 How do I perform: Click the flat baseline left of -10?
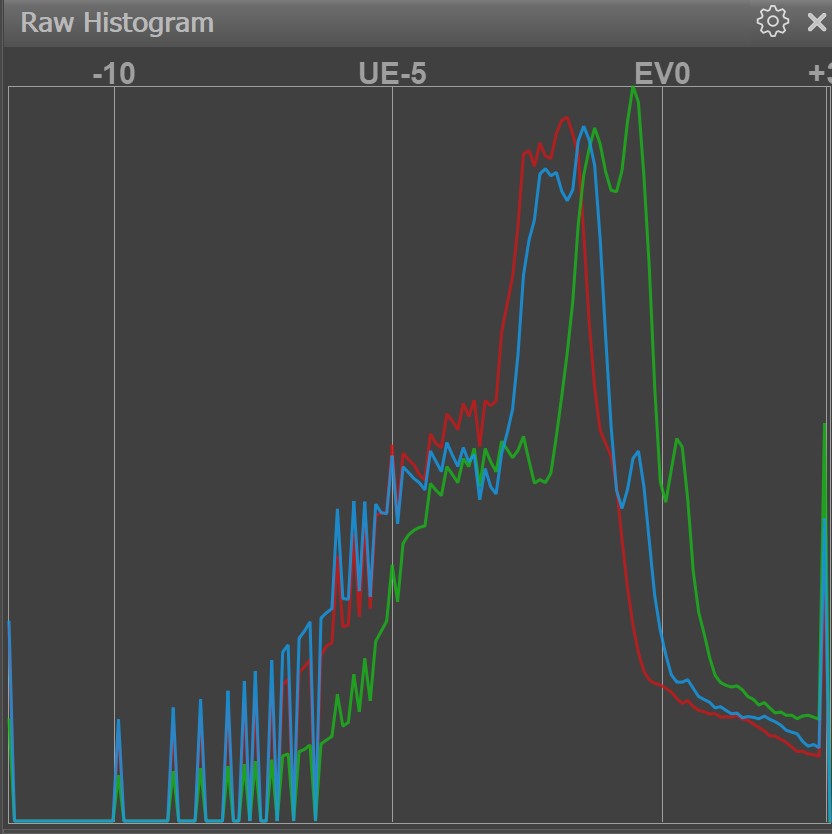(x=62, y=821)
